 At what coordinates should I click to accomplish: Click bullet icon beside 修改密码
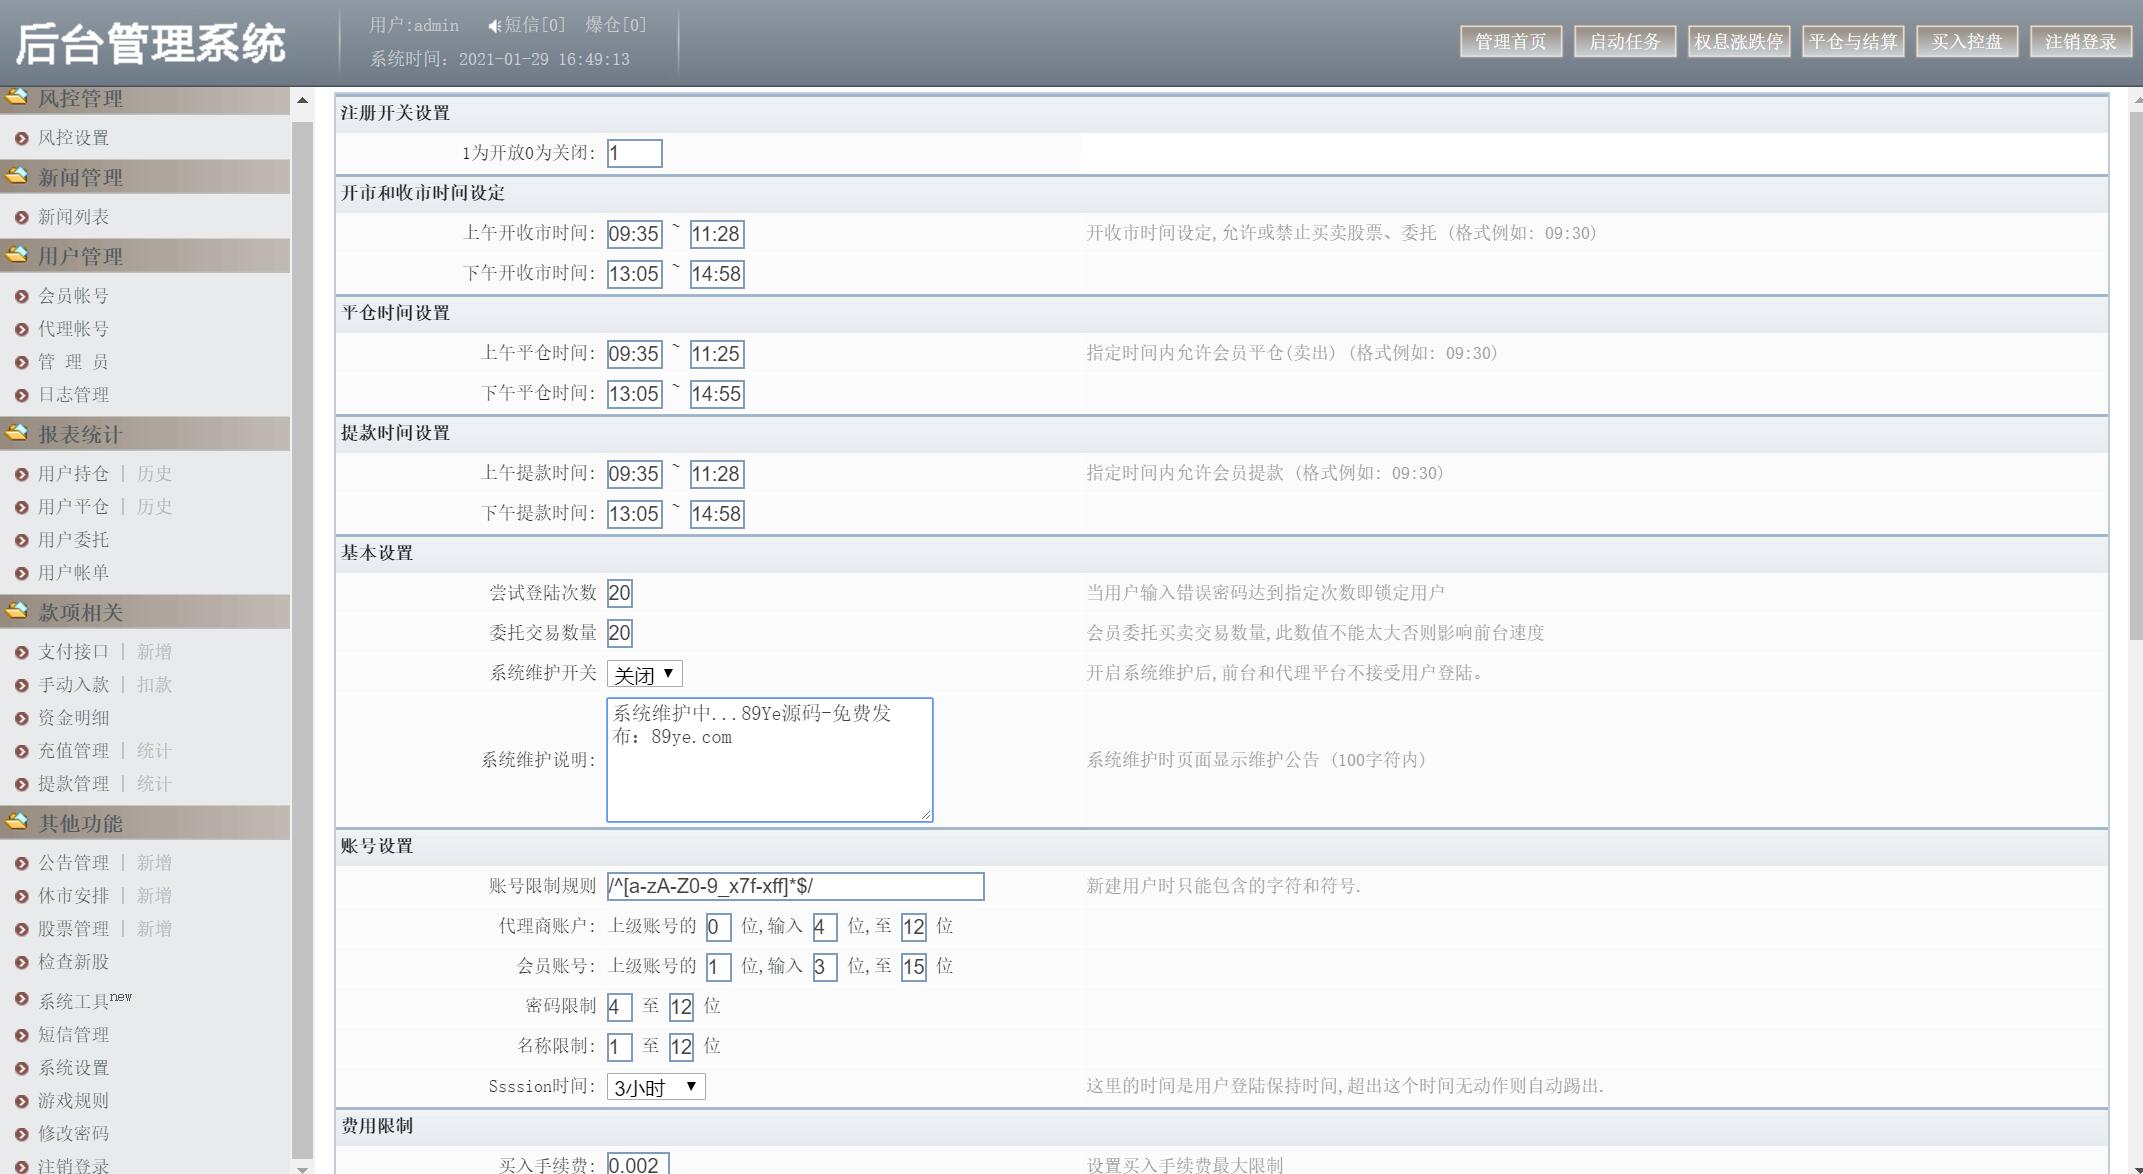pyautogui.click(x=22, y=1134)
